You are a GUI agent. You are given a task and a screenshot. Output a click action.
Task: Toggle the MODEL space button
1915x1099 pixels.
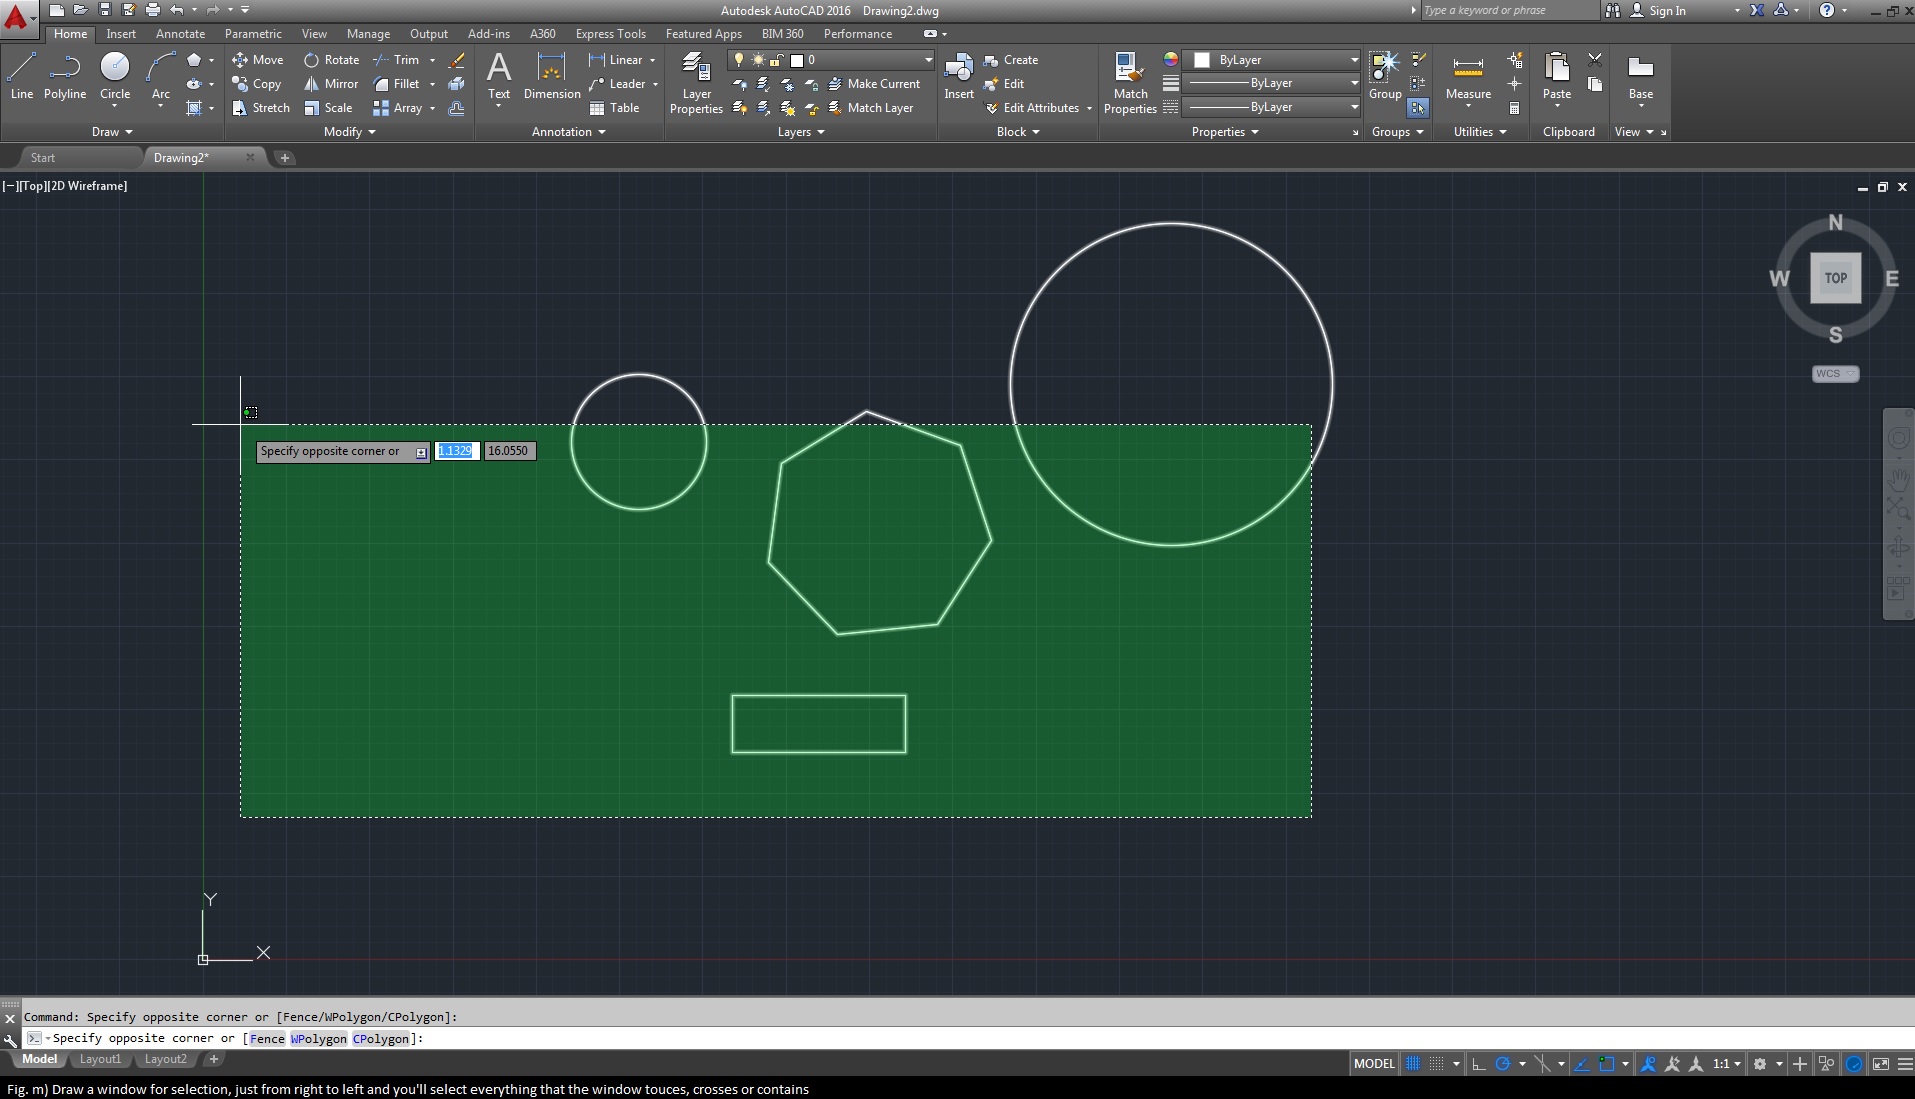[x=1373, y=1064]
